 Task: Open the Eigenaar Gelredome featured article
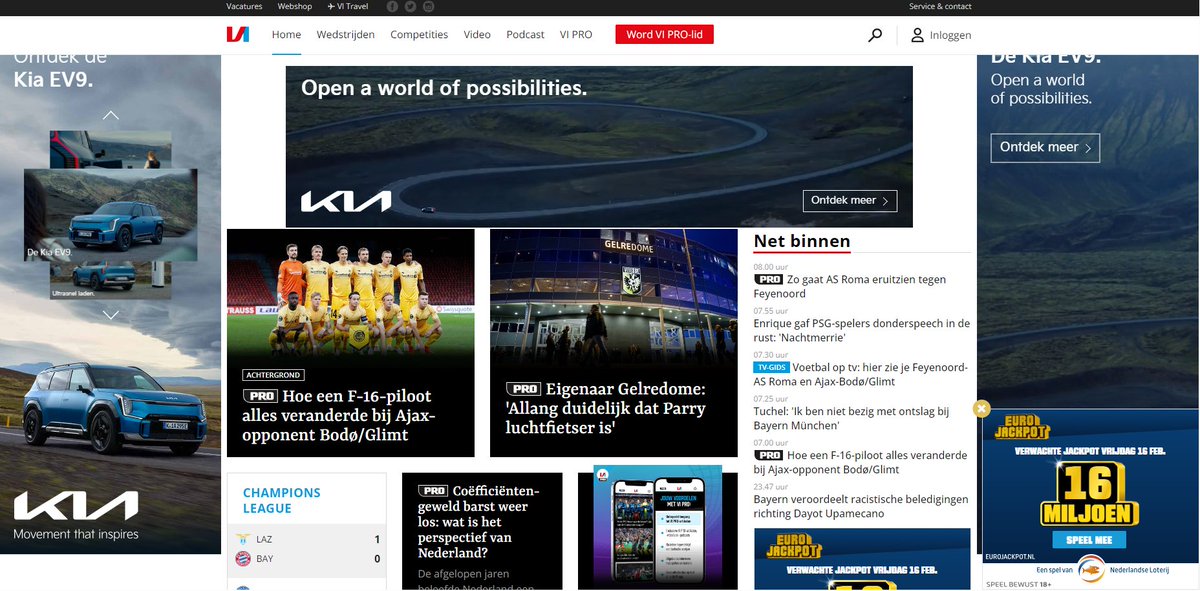[x=614, y=343]
